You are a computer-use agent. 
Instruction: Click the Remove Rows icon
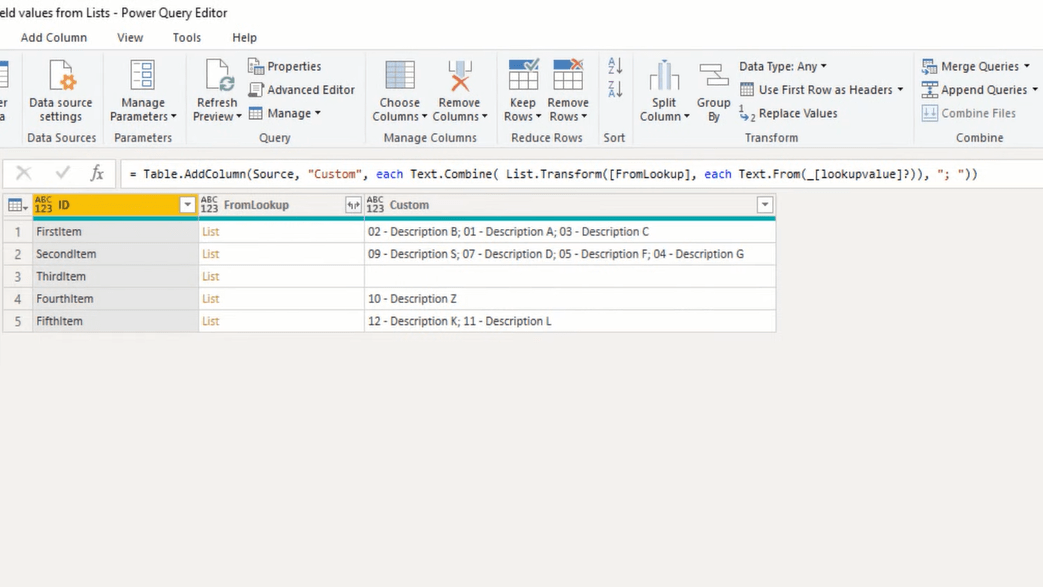(x=567, y=75)
